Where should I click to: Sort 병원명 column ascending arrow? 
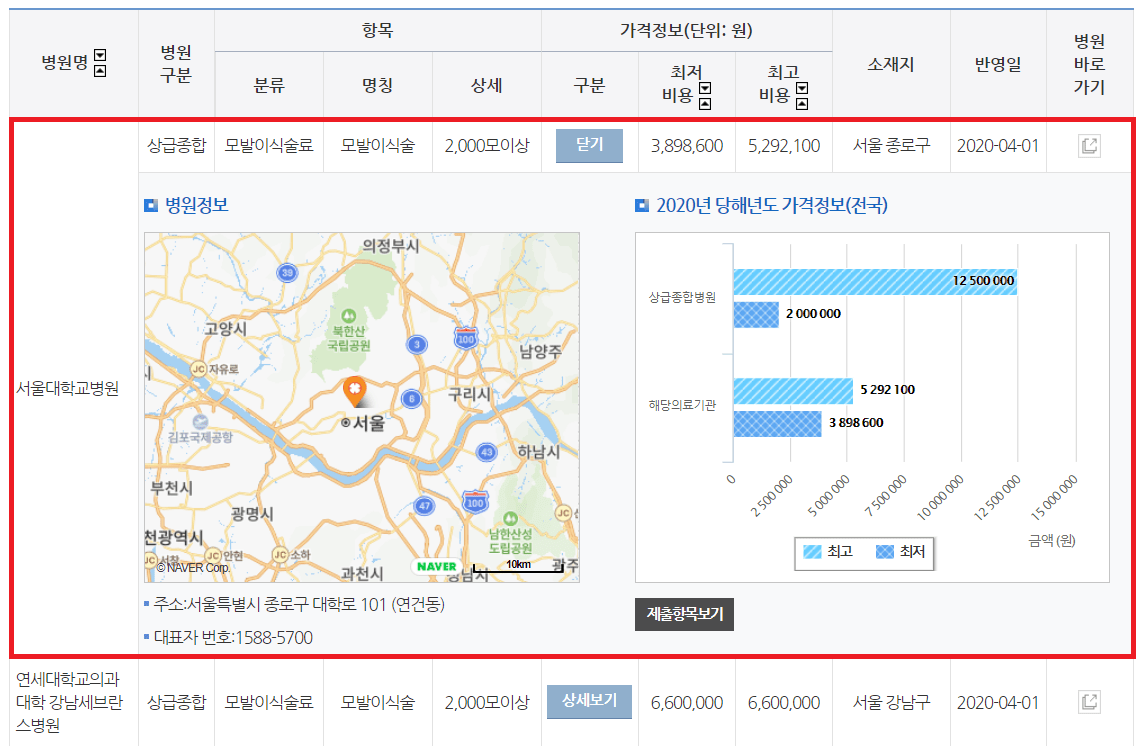pos(101,71)
